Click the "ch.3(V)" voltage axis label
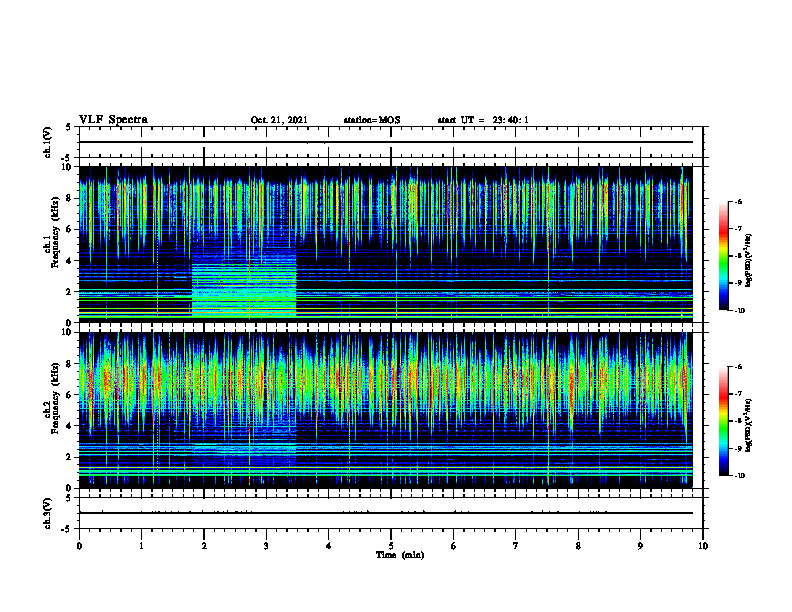The image size is (792, 612). click(x=47, y=513)
